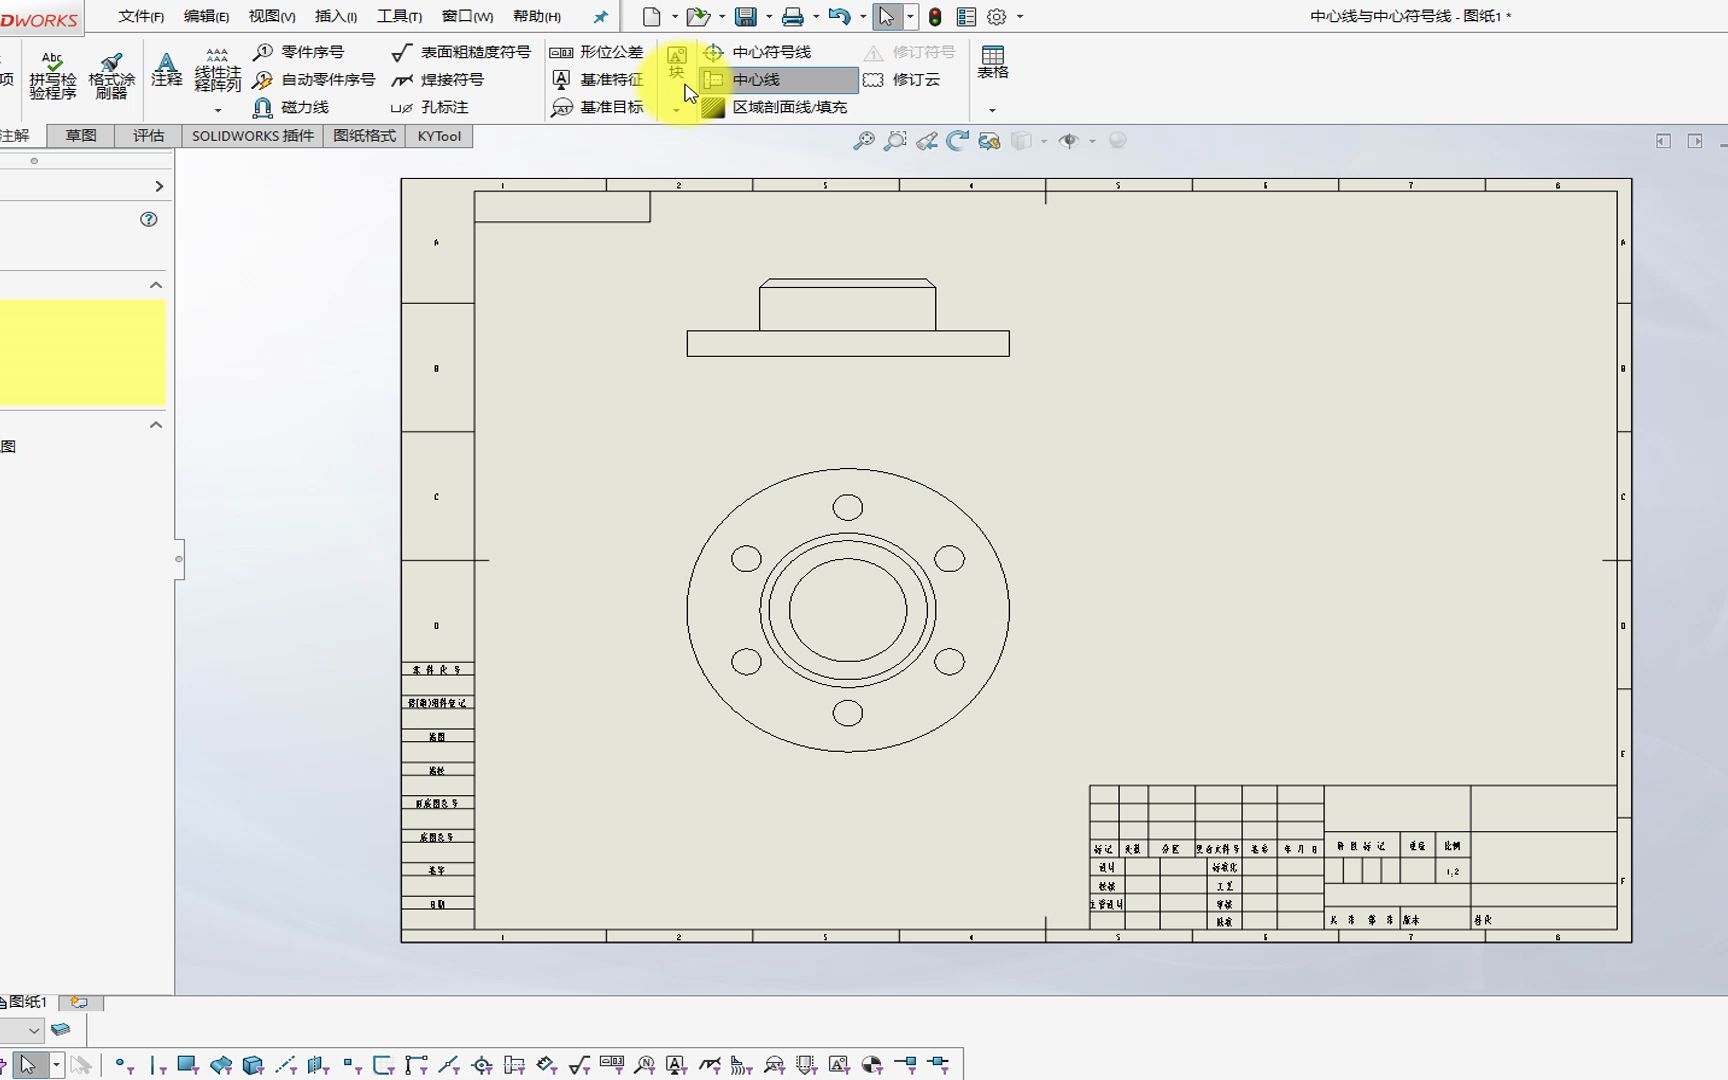Open the 编辑(E) menu
This screenshot has height=1080, width=1728.
point(206,17)
